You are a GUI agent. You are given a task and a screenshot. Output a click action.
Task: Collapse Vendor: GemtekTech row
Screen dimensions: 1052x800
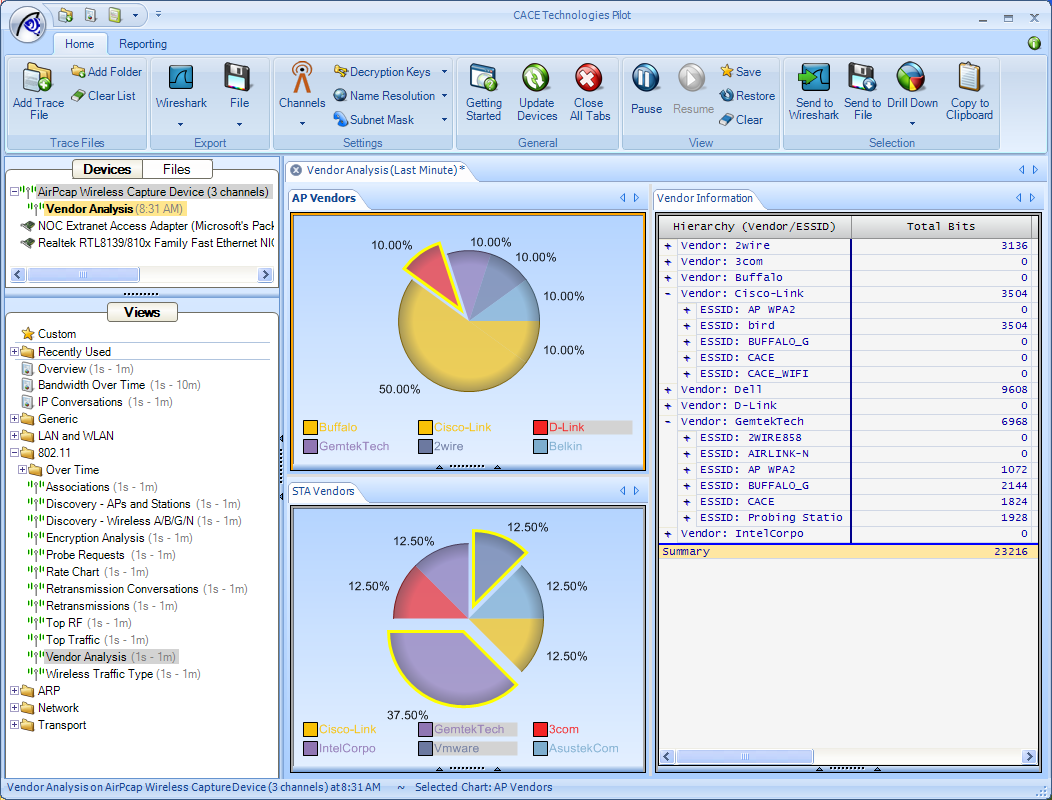tap(668, 422)
